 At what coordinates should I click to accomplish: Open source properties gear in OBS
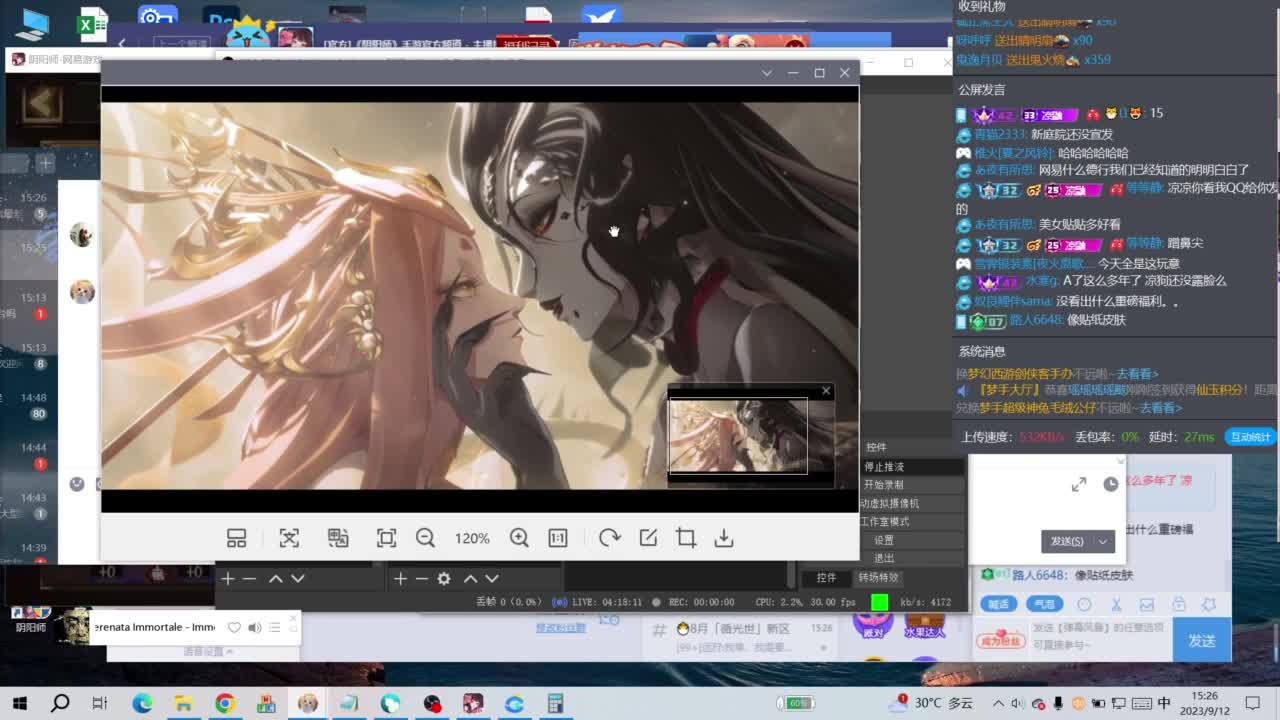pyautogui.click(x=444, y=579)
